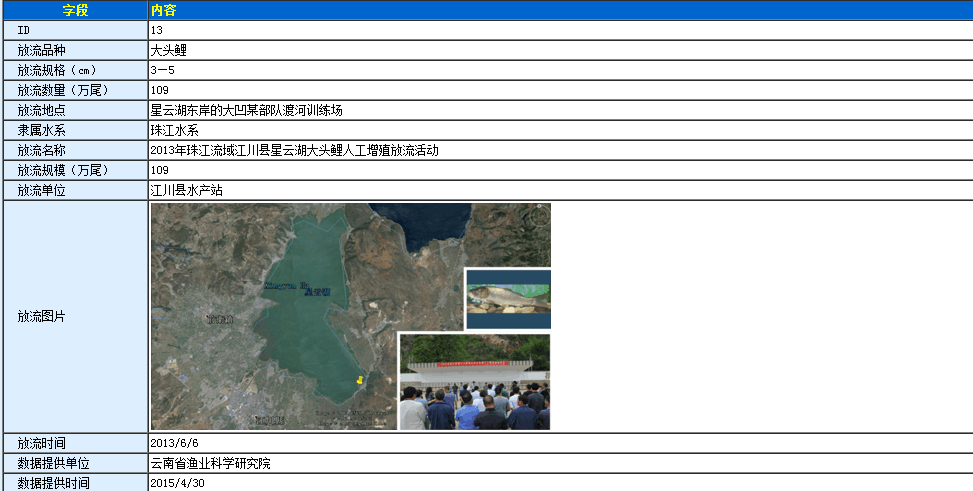973x491 pixels.
Task: Click the 3—5 size value cell
Action: click(162, 70)
